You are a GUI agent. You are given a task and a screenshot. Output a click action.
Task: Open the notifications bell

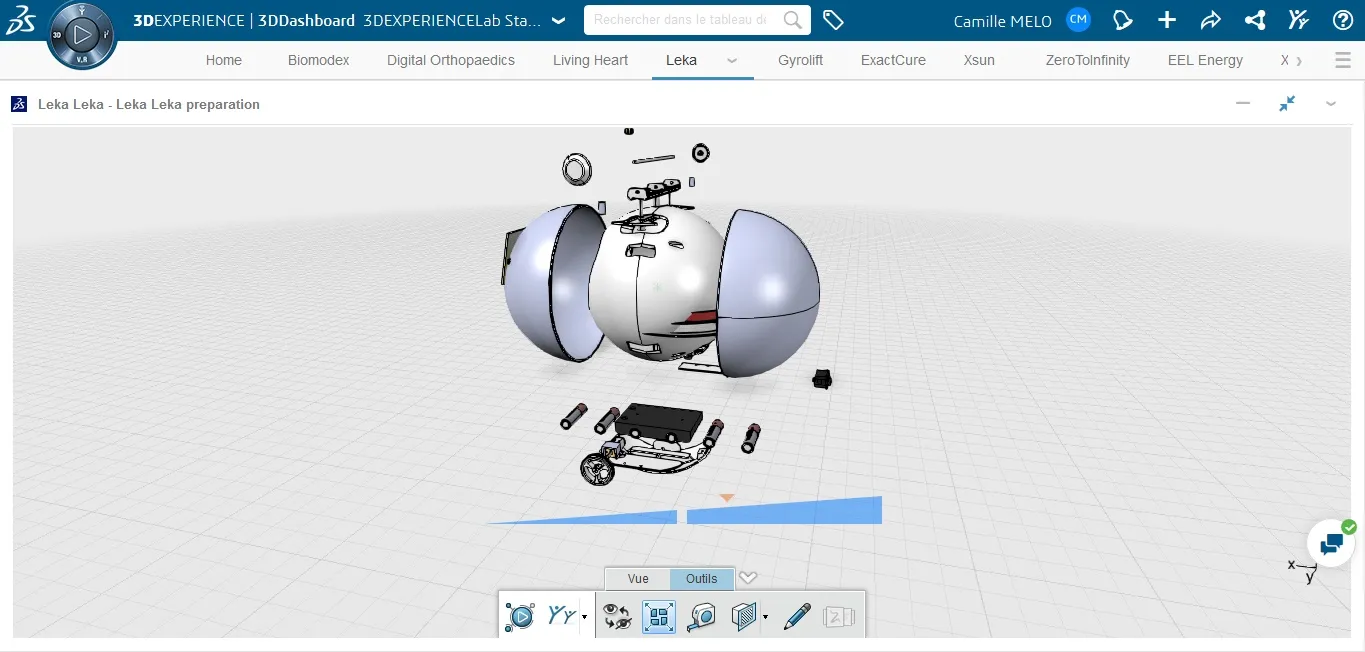(1123, 20)
